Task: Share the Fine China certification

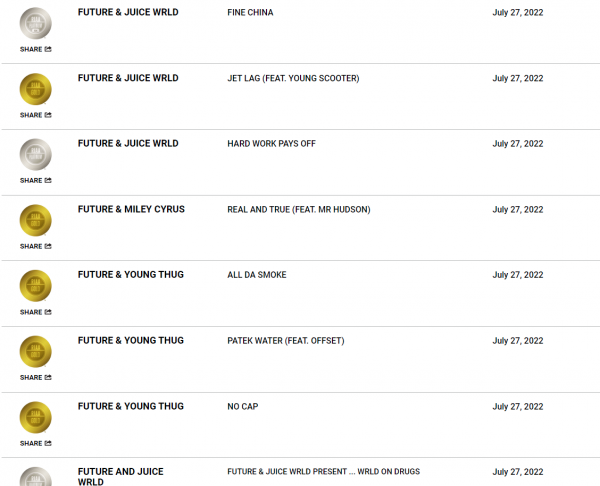Action: [x=36, y=49]
